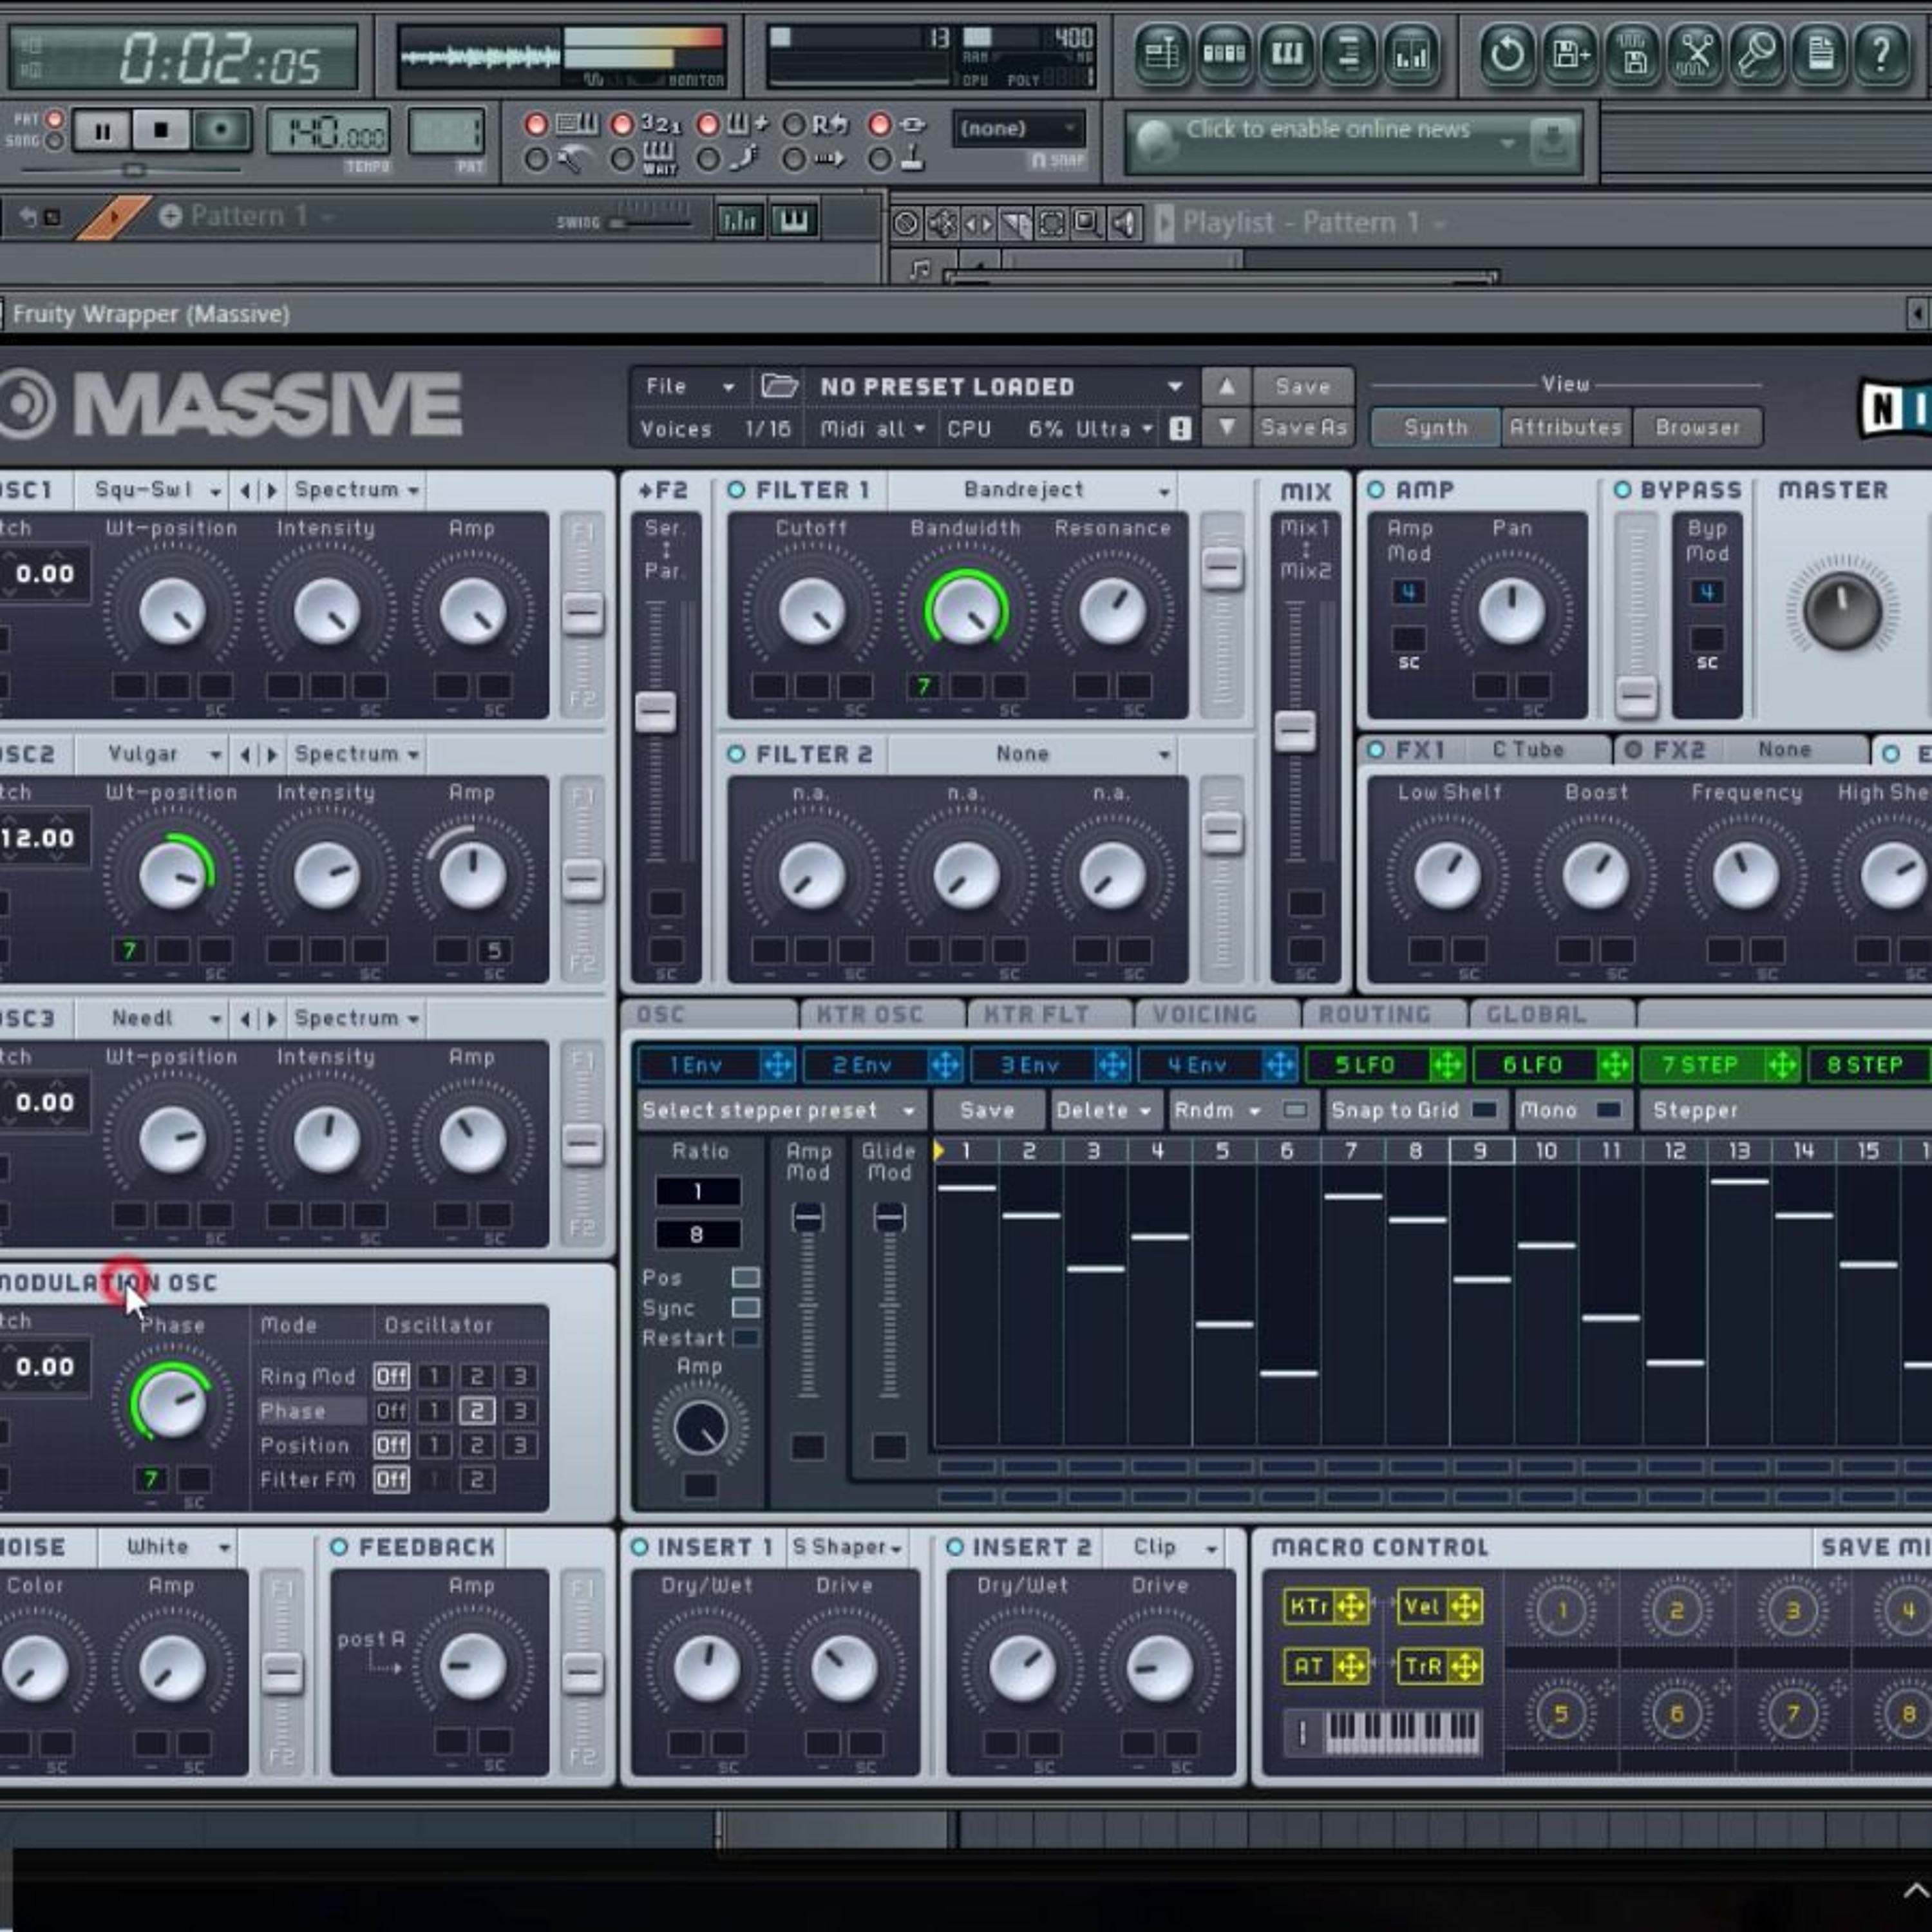The image size is (1932, 1932).
Task: Click the Mix1/Mix2 fader handle
Action: click(x=1295, y=731)
